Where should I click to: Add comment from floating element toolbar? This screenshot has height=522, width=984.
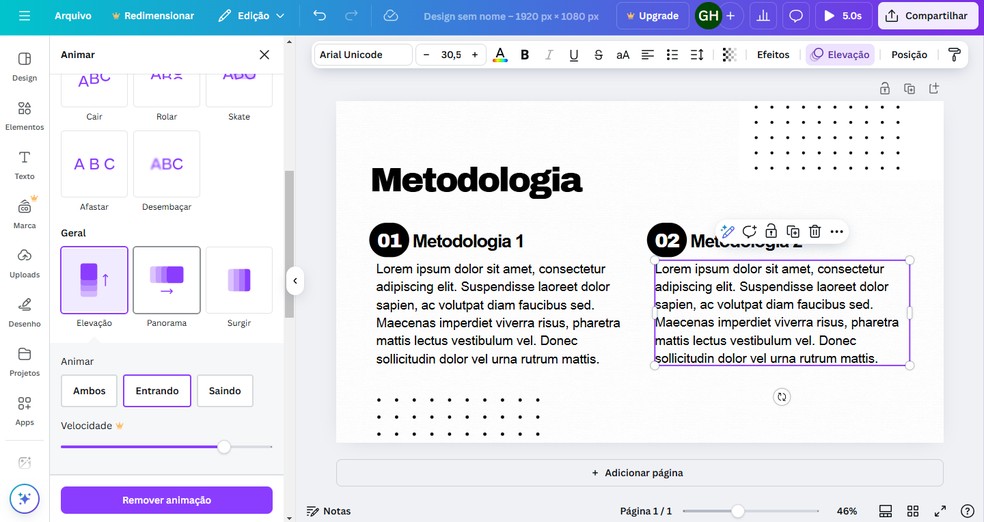coord(749,232)
